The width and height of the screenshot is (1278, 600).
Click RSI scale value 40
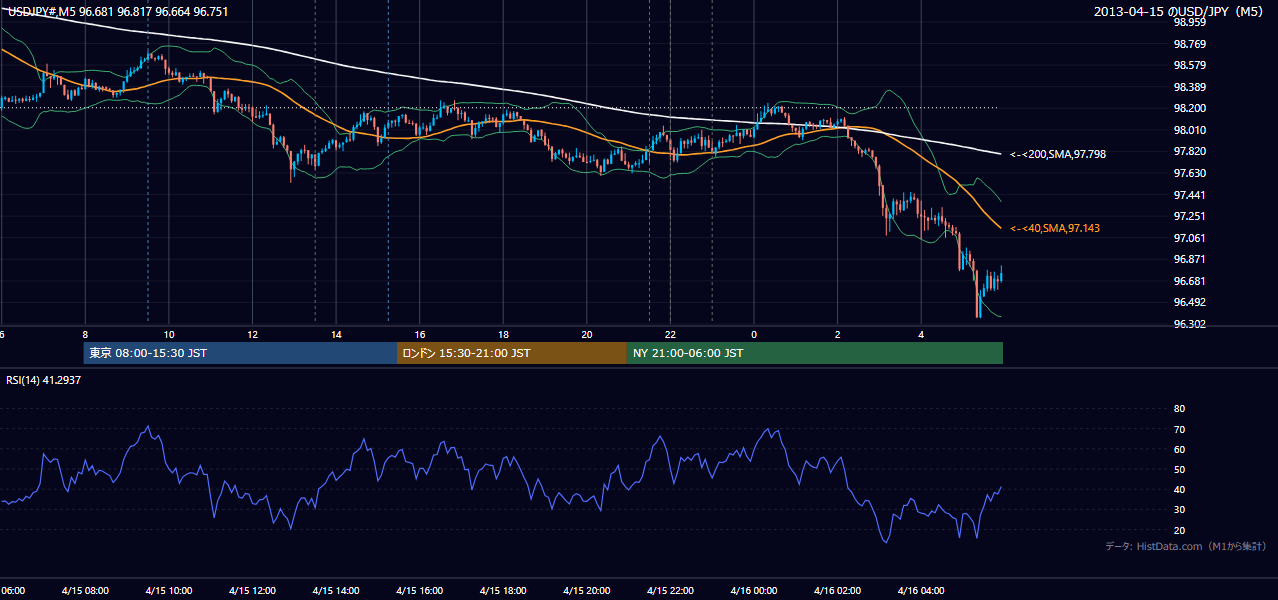pyautogui.click(x=1179, y=489)
